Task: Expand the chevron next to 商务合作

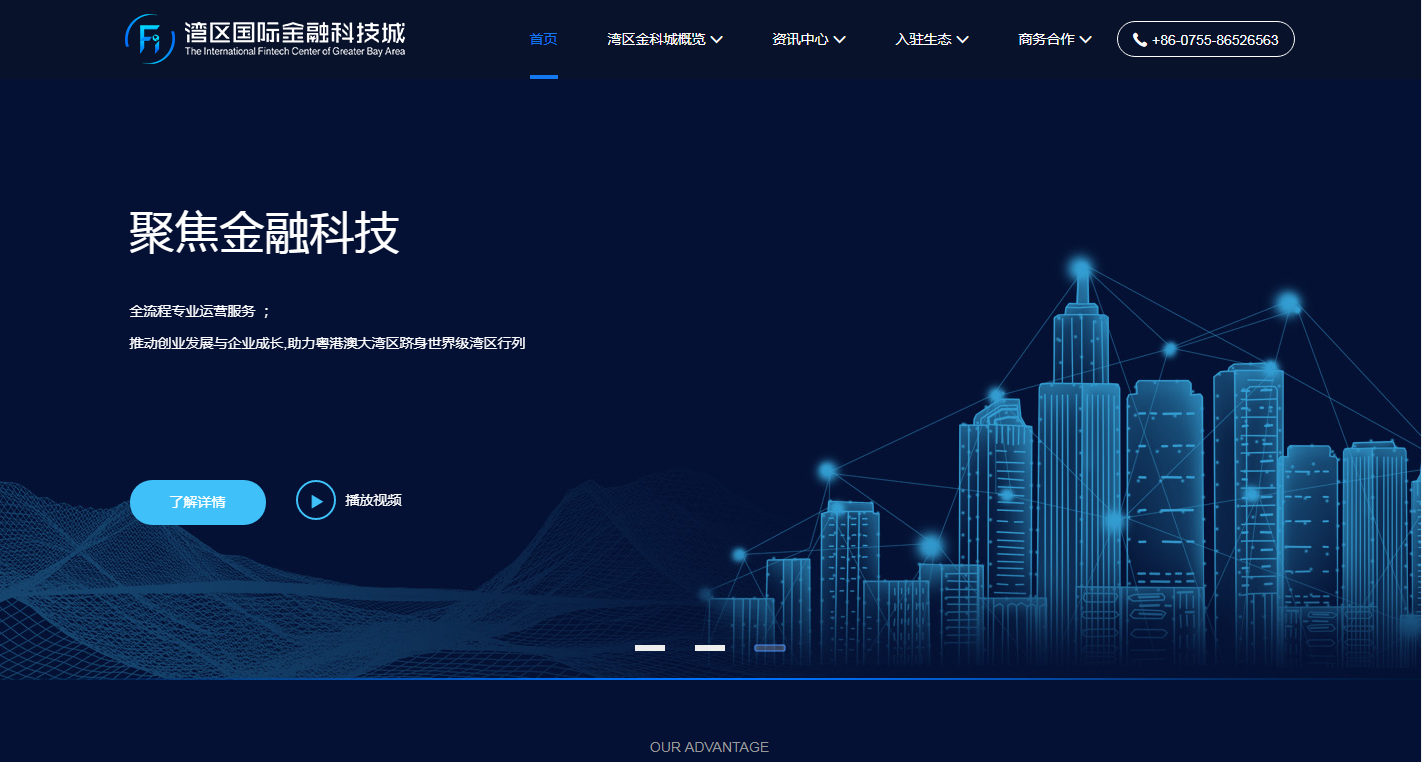Action: (x=1086, y=40)
